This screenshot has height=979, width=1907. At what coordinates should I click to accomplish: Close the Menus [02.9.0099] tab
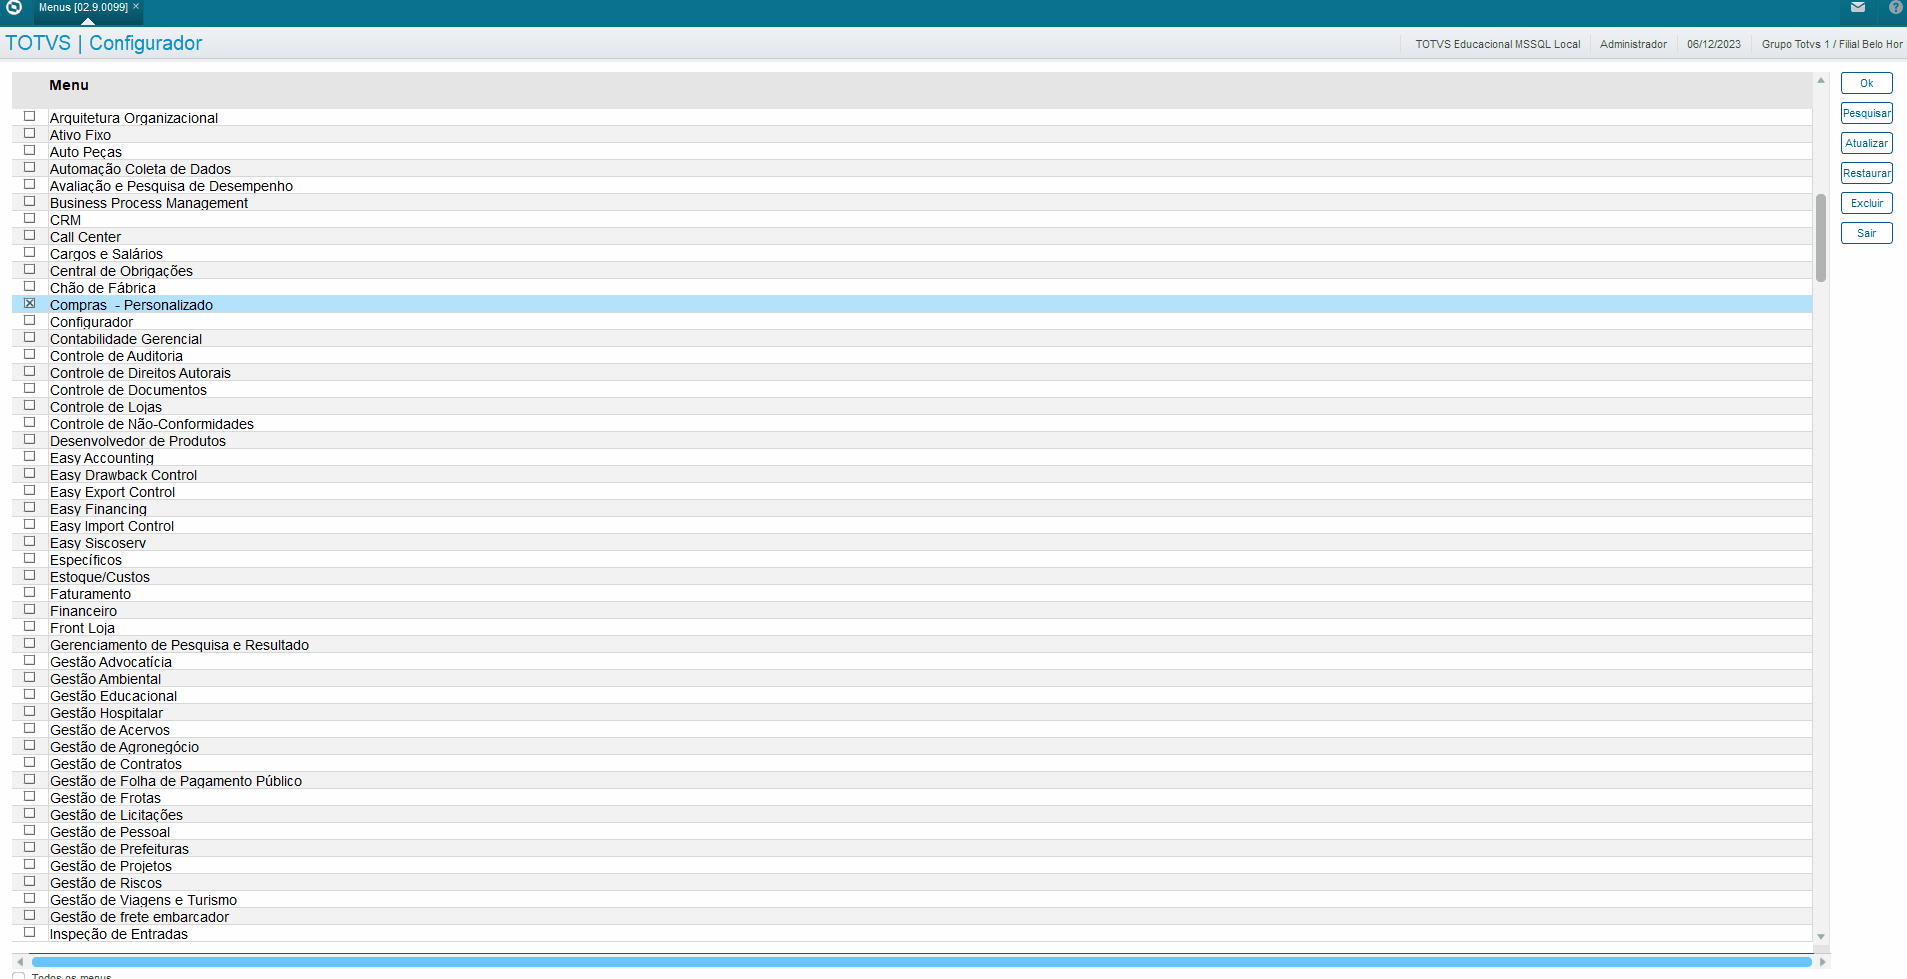tap(136, 7)
